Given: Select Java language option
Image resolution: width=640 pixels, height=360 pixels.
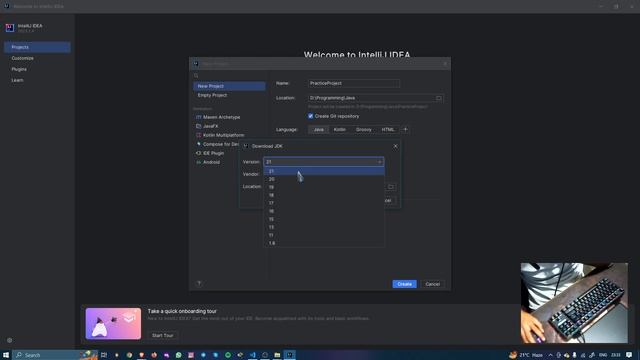Looking at the screenshot, I should pyautogui.click(x=318, y=130).
